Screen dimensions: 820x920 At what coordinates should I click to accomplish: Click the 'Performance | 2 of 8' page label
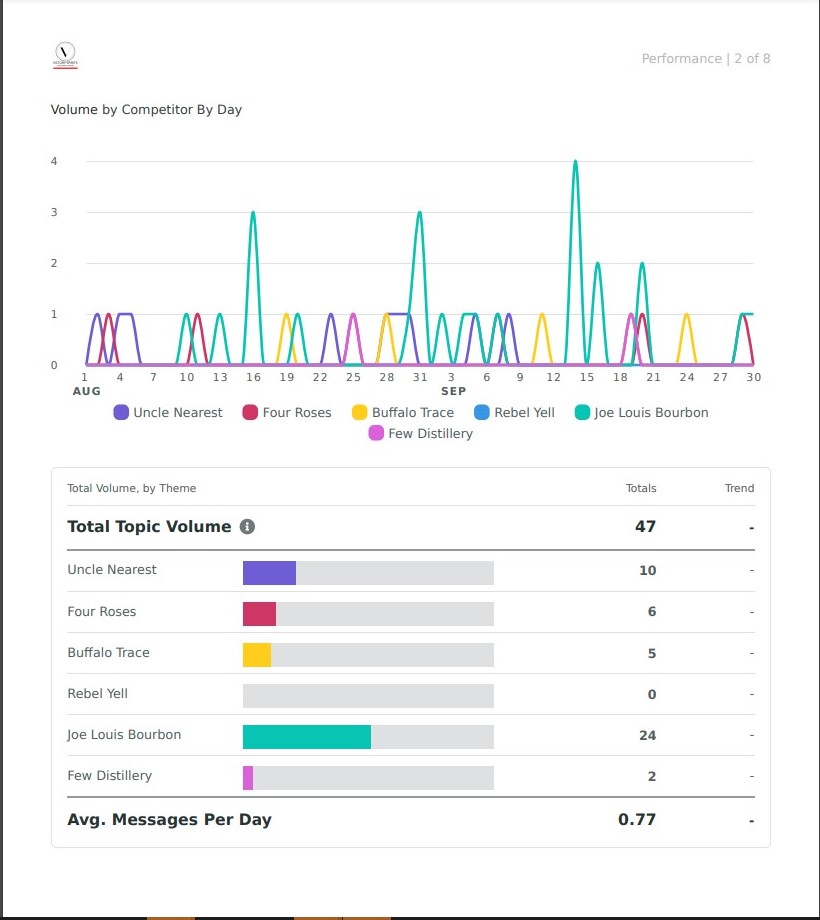point(706,59)
